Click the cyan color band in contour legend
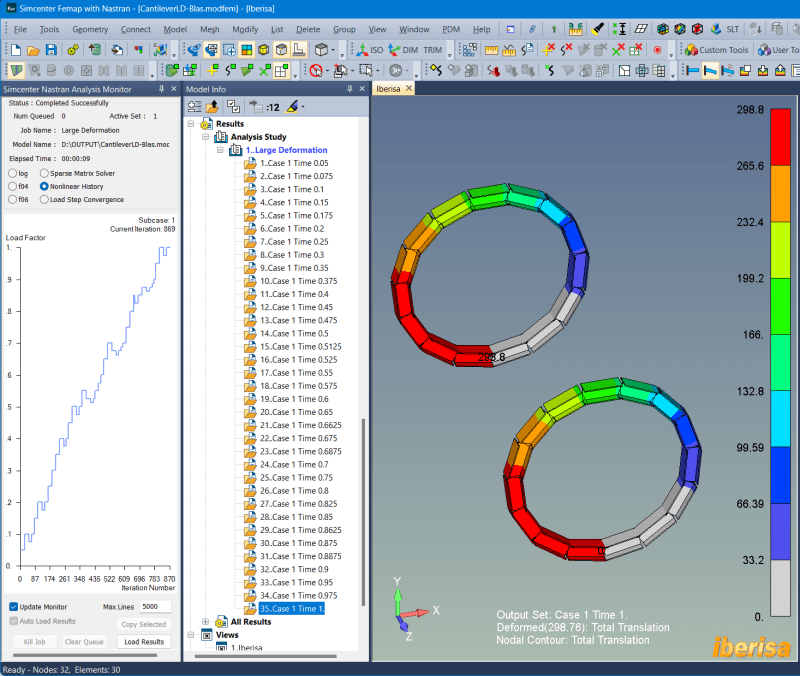 (780, 418)
